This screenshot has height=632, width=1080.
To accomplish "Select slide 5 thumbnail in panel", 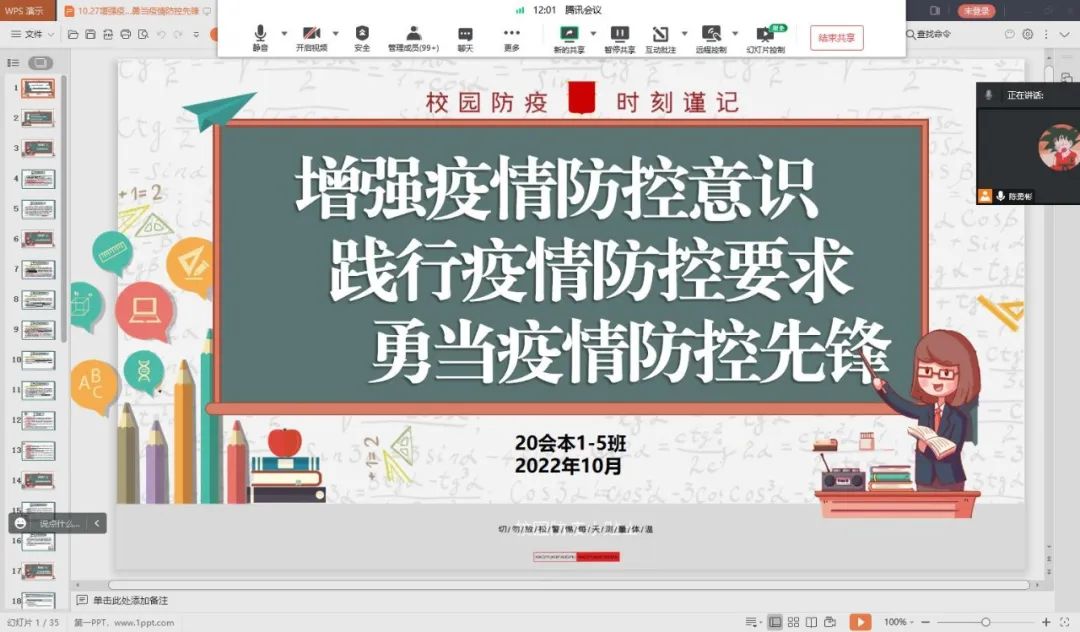I will pyautogui.click(x=38, y=210).
